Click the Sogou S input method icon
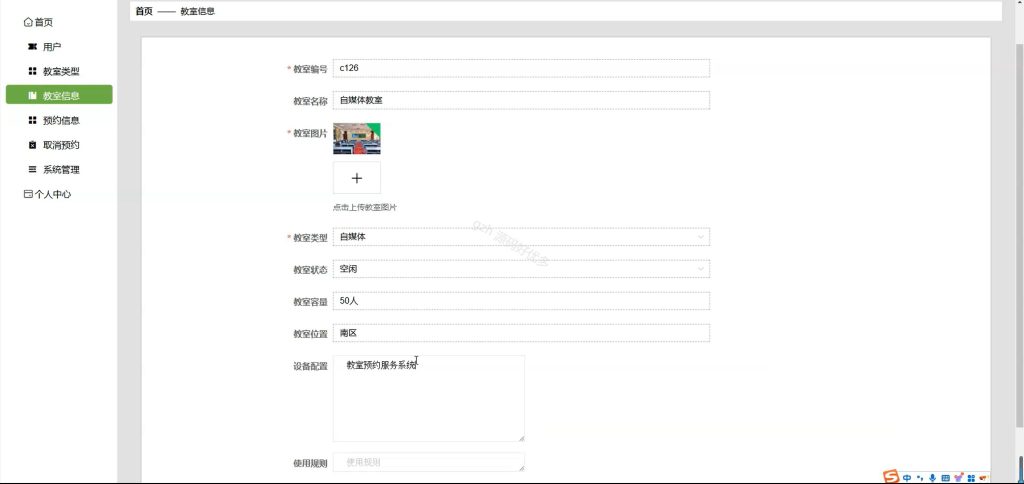Viewport: 1024px width, 484px height. 891,477
